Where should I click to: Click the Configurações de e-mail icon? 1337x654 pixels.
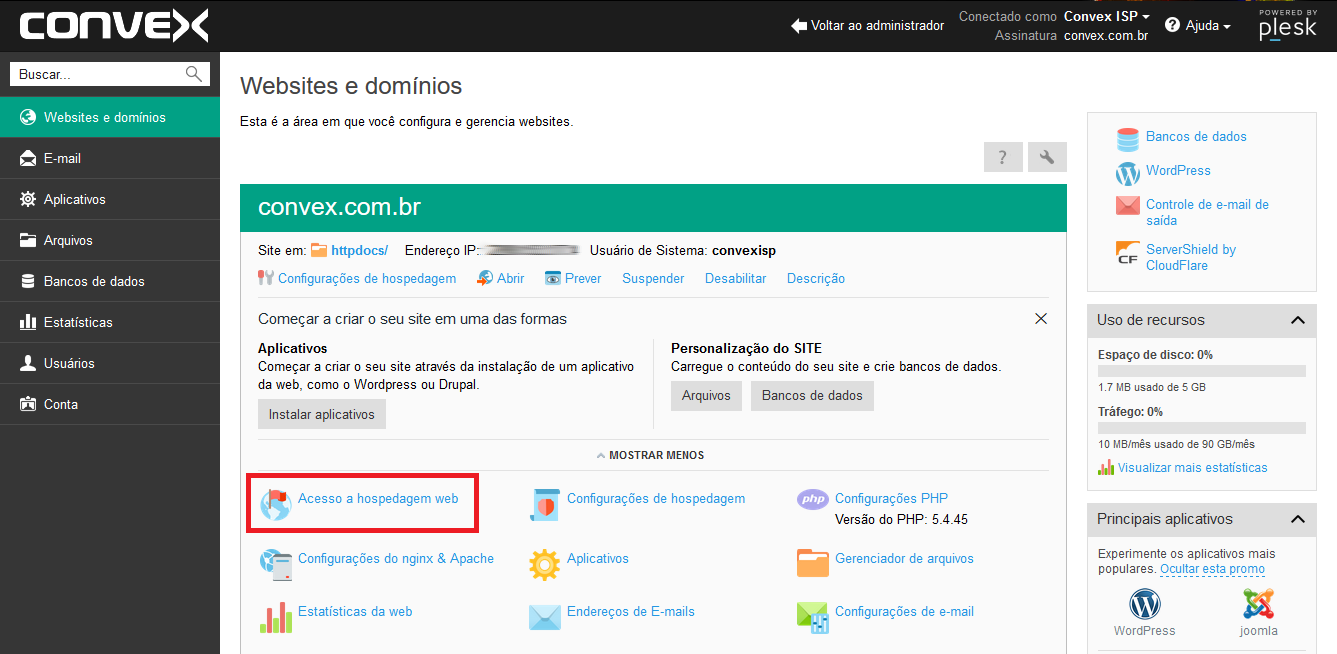click(x=813, y=618)
